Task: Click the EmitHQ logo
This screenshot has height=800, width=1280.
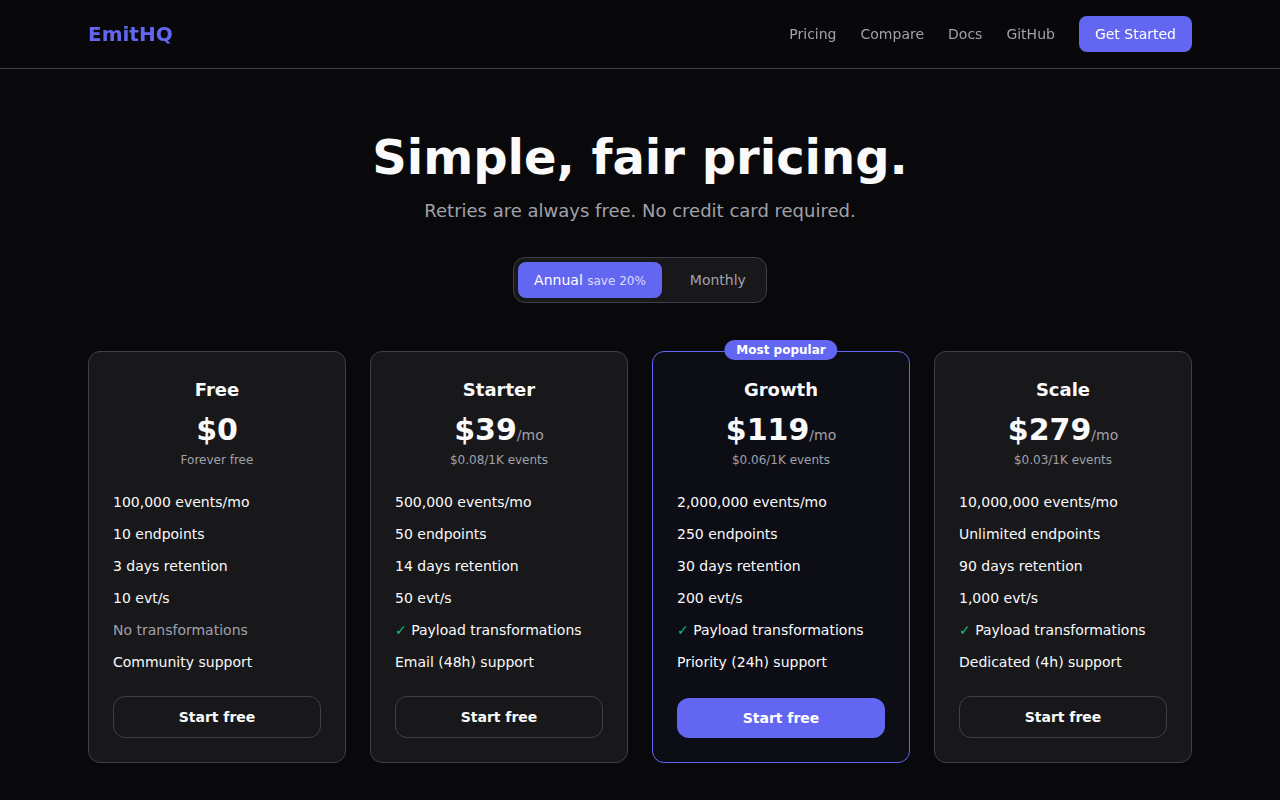Action: (x=130, y=34)
